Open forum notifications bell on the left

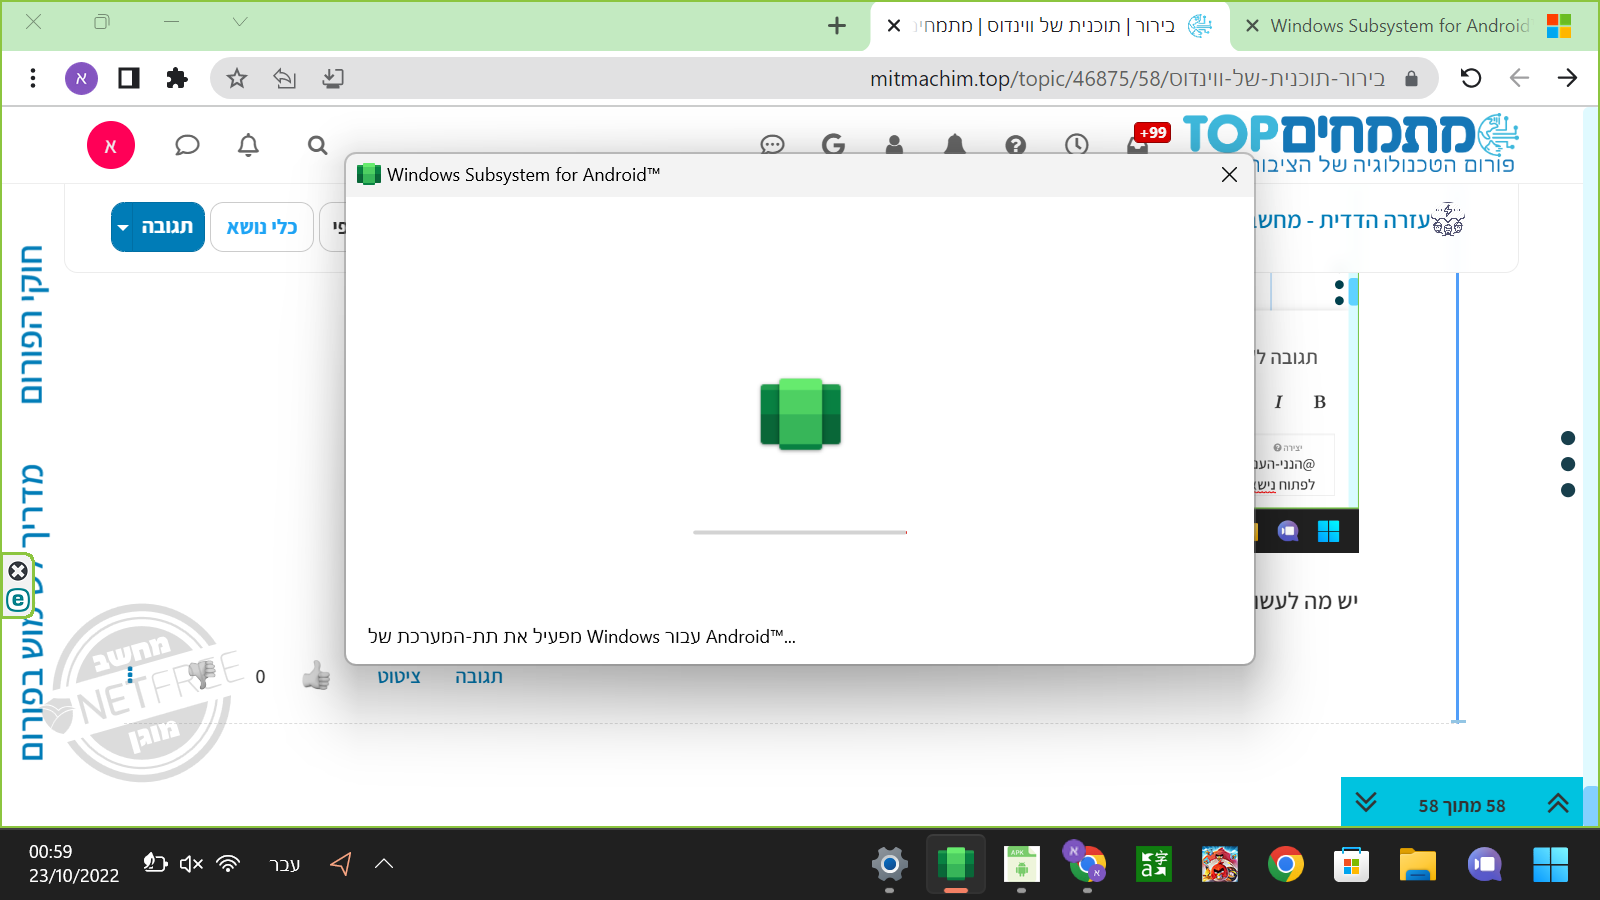248,146
